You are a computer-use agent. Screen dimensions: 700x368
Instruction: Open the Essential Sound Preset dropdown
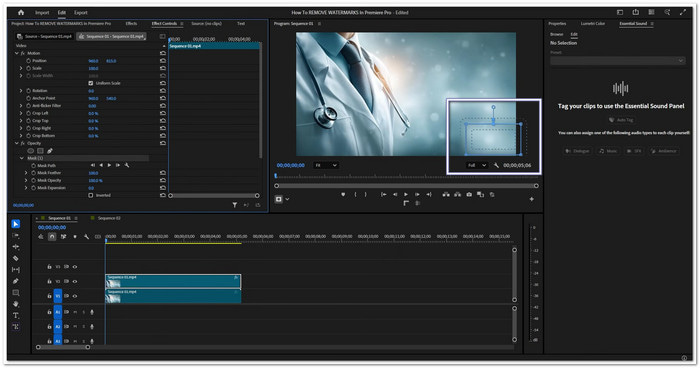pyautogui.click(x=618, y=61)
